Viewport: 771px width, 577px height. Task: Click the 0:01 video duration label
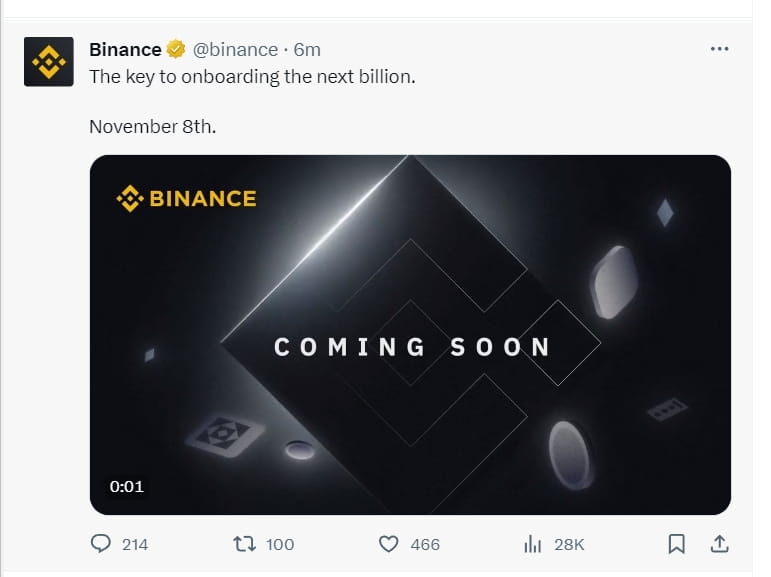point(127,486)
